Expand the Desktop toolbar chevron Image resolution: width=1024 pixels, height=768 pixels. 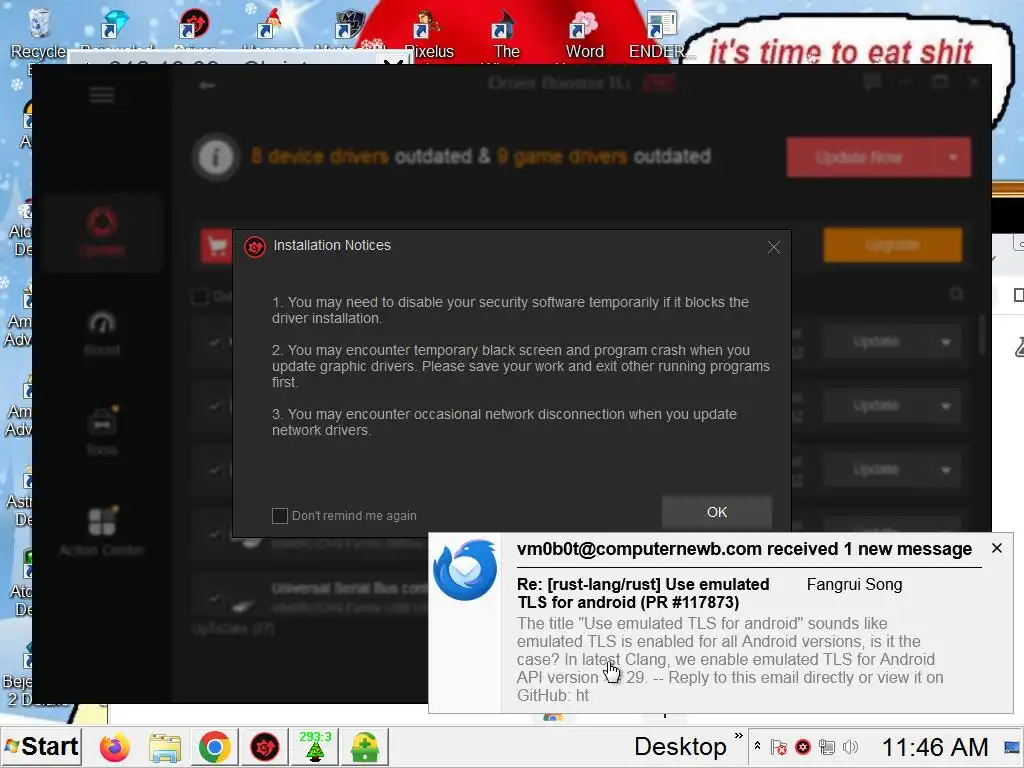coord(739,736)
